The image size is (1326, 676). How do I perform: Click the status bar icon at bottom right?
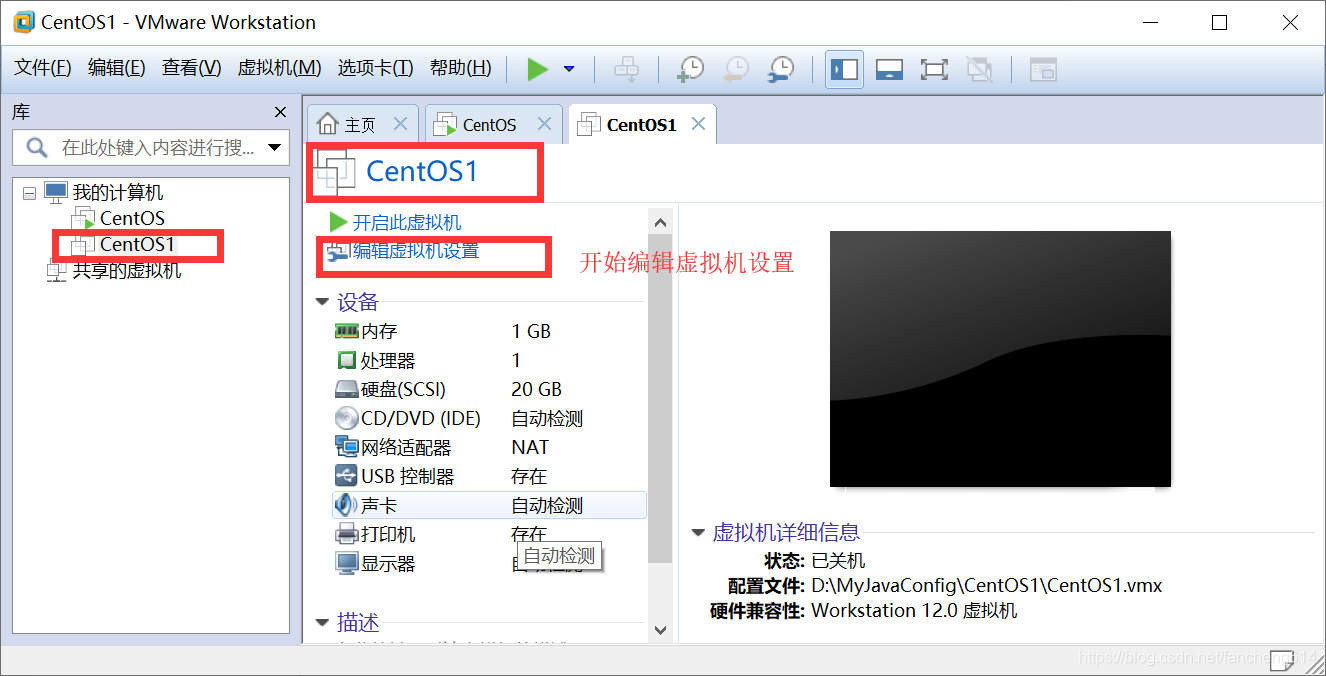[1283, 658]
